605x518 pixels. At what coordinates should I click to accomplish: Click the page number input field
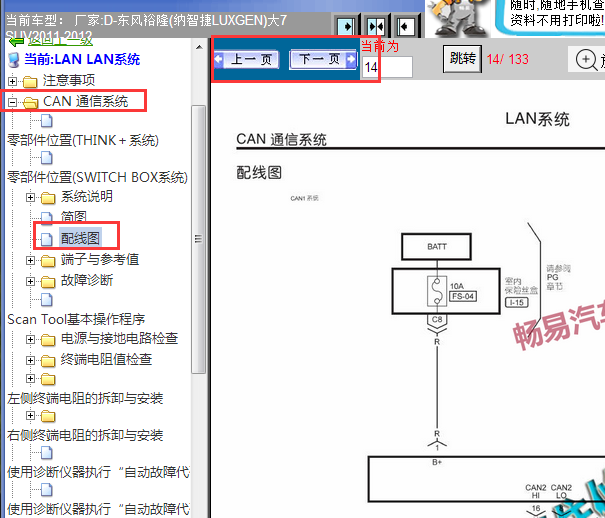(x=387, y=67)
